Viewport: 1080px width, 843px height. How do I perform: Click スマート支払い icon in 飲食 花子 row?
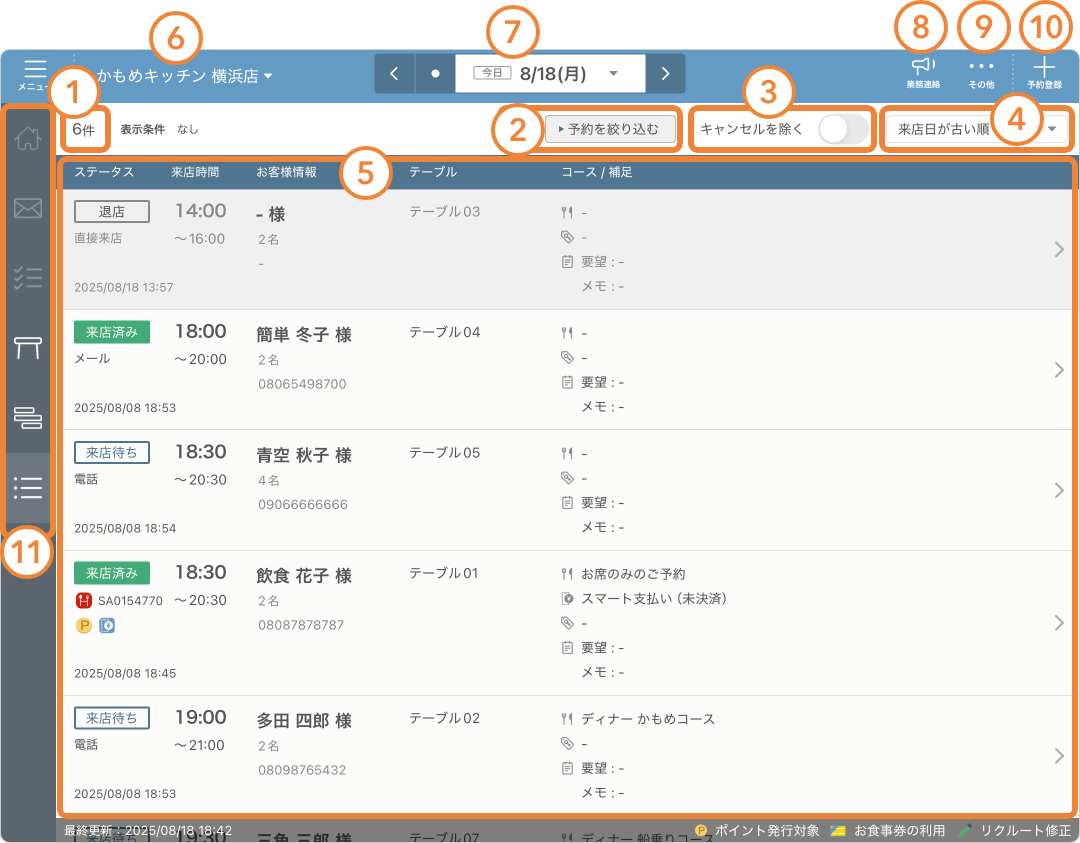point(567,599)
